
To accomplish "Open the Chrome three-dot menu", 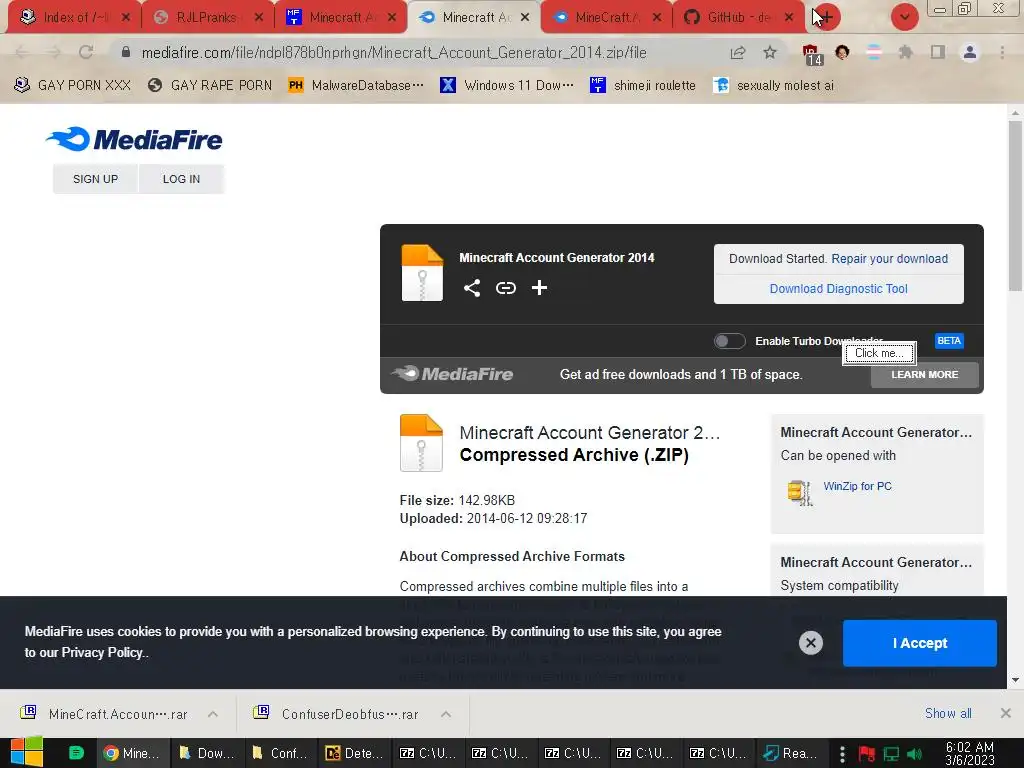I will (1002, 52).
